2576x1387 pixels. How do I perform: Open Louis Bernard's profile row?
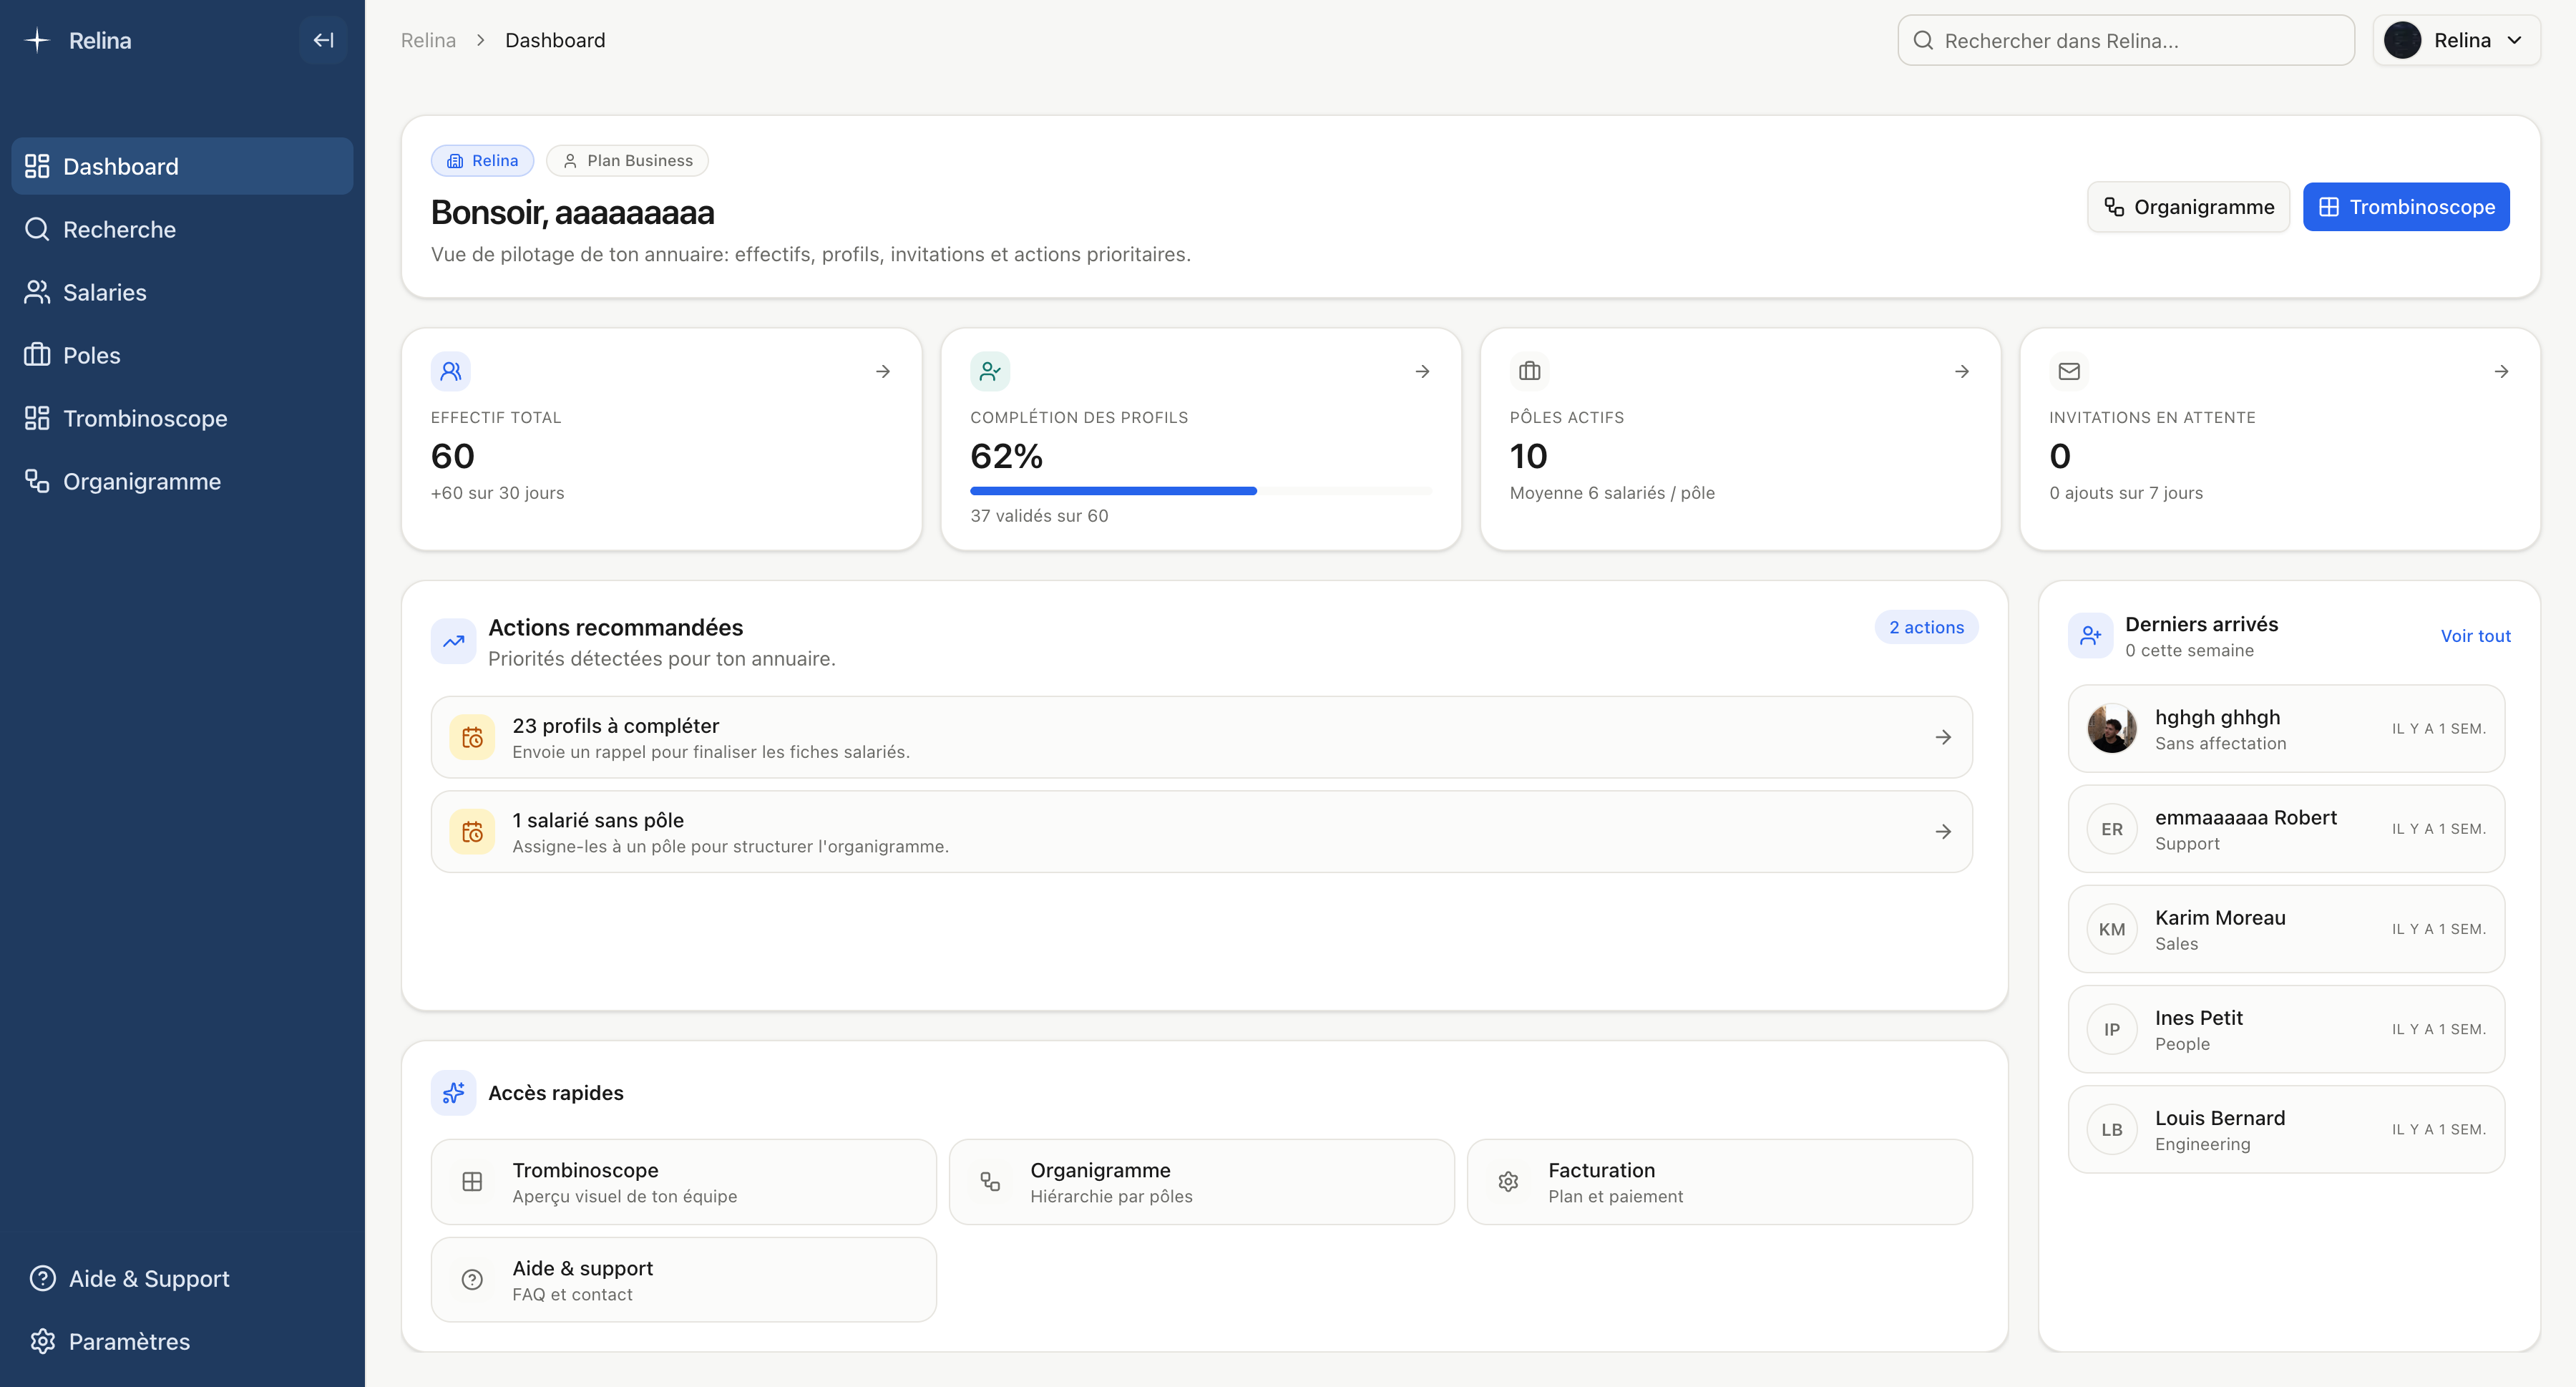[2286, 1129]
